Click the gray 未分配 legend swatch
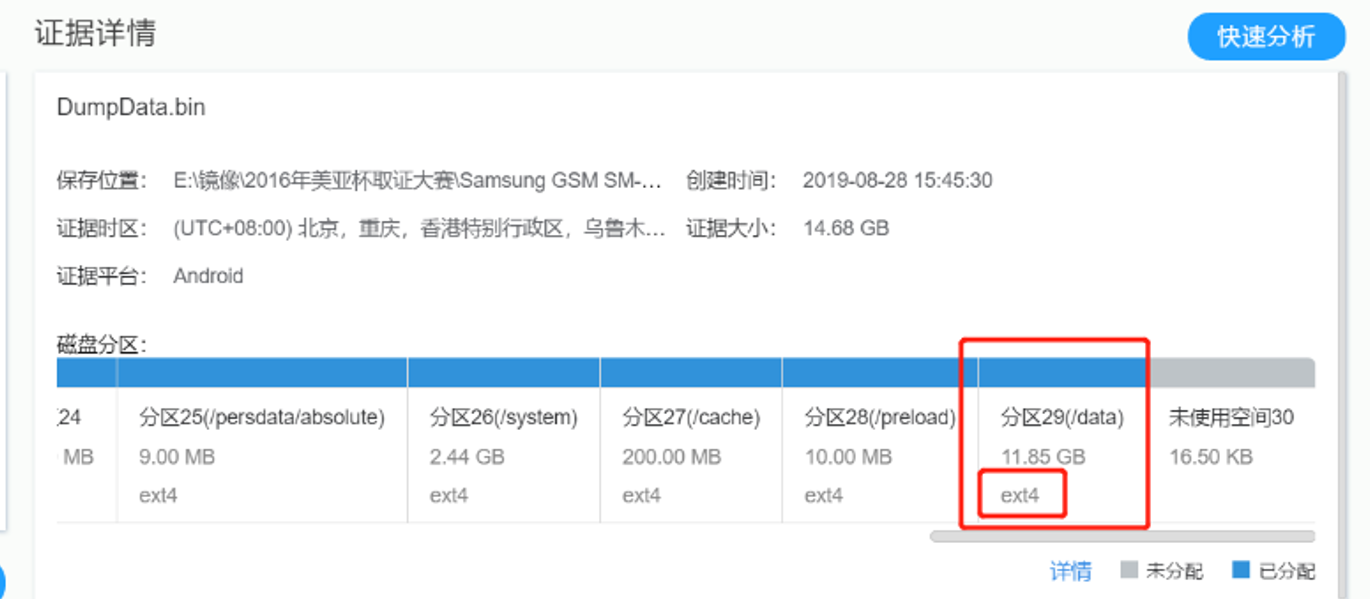1370x599 pixels. [x=1129, y=571]
